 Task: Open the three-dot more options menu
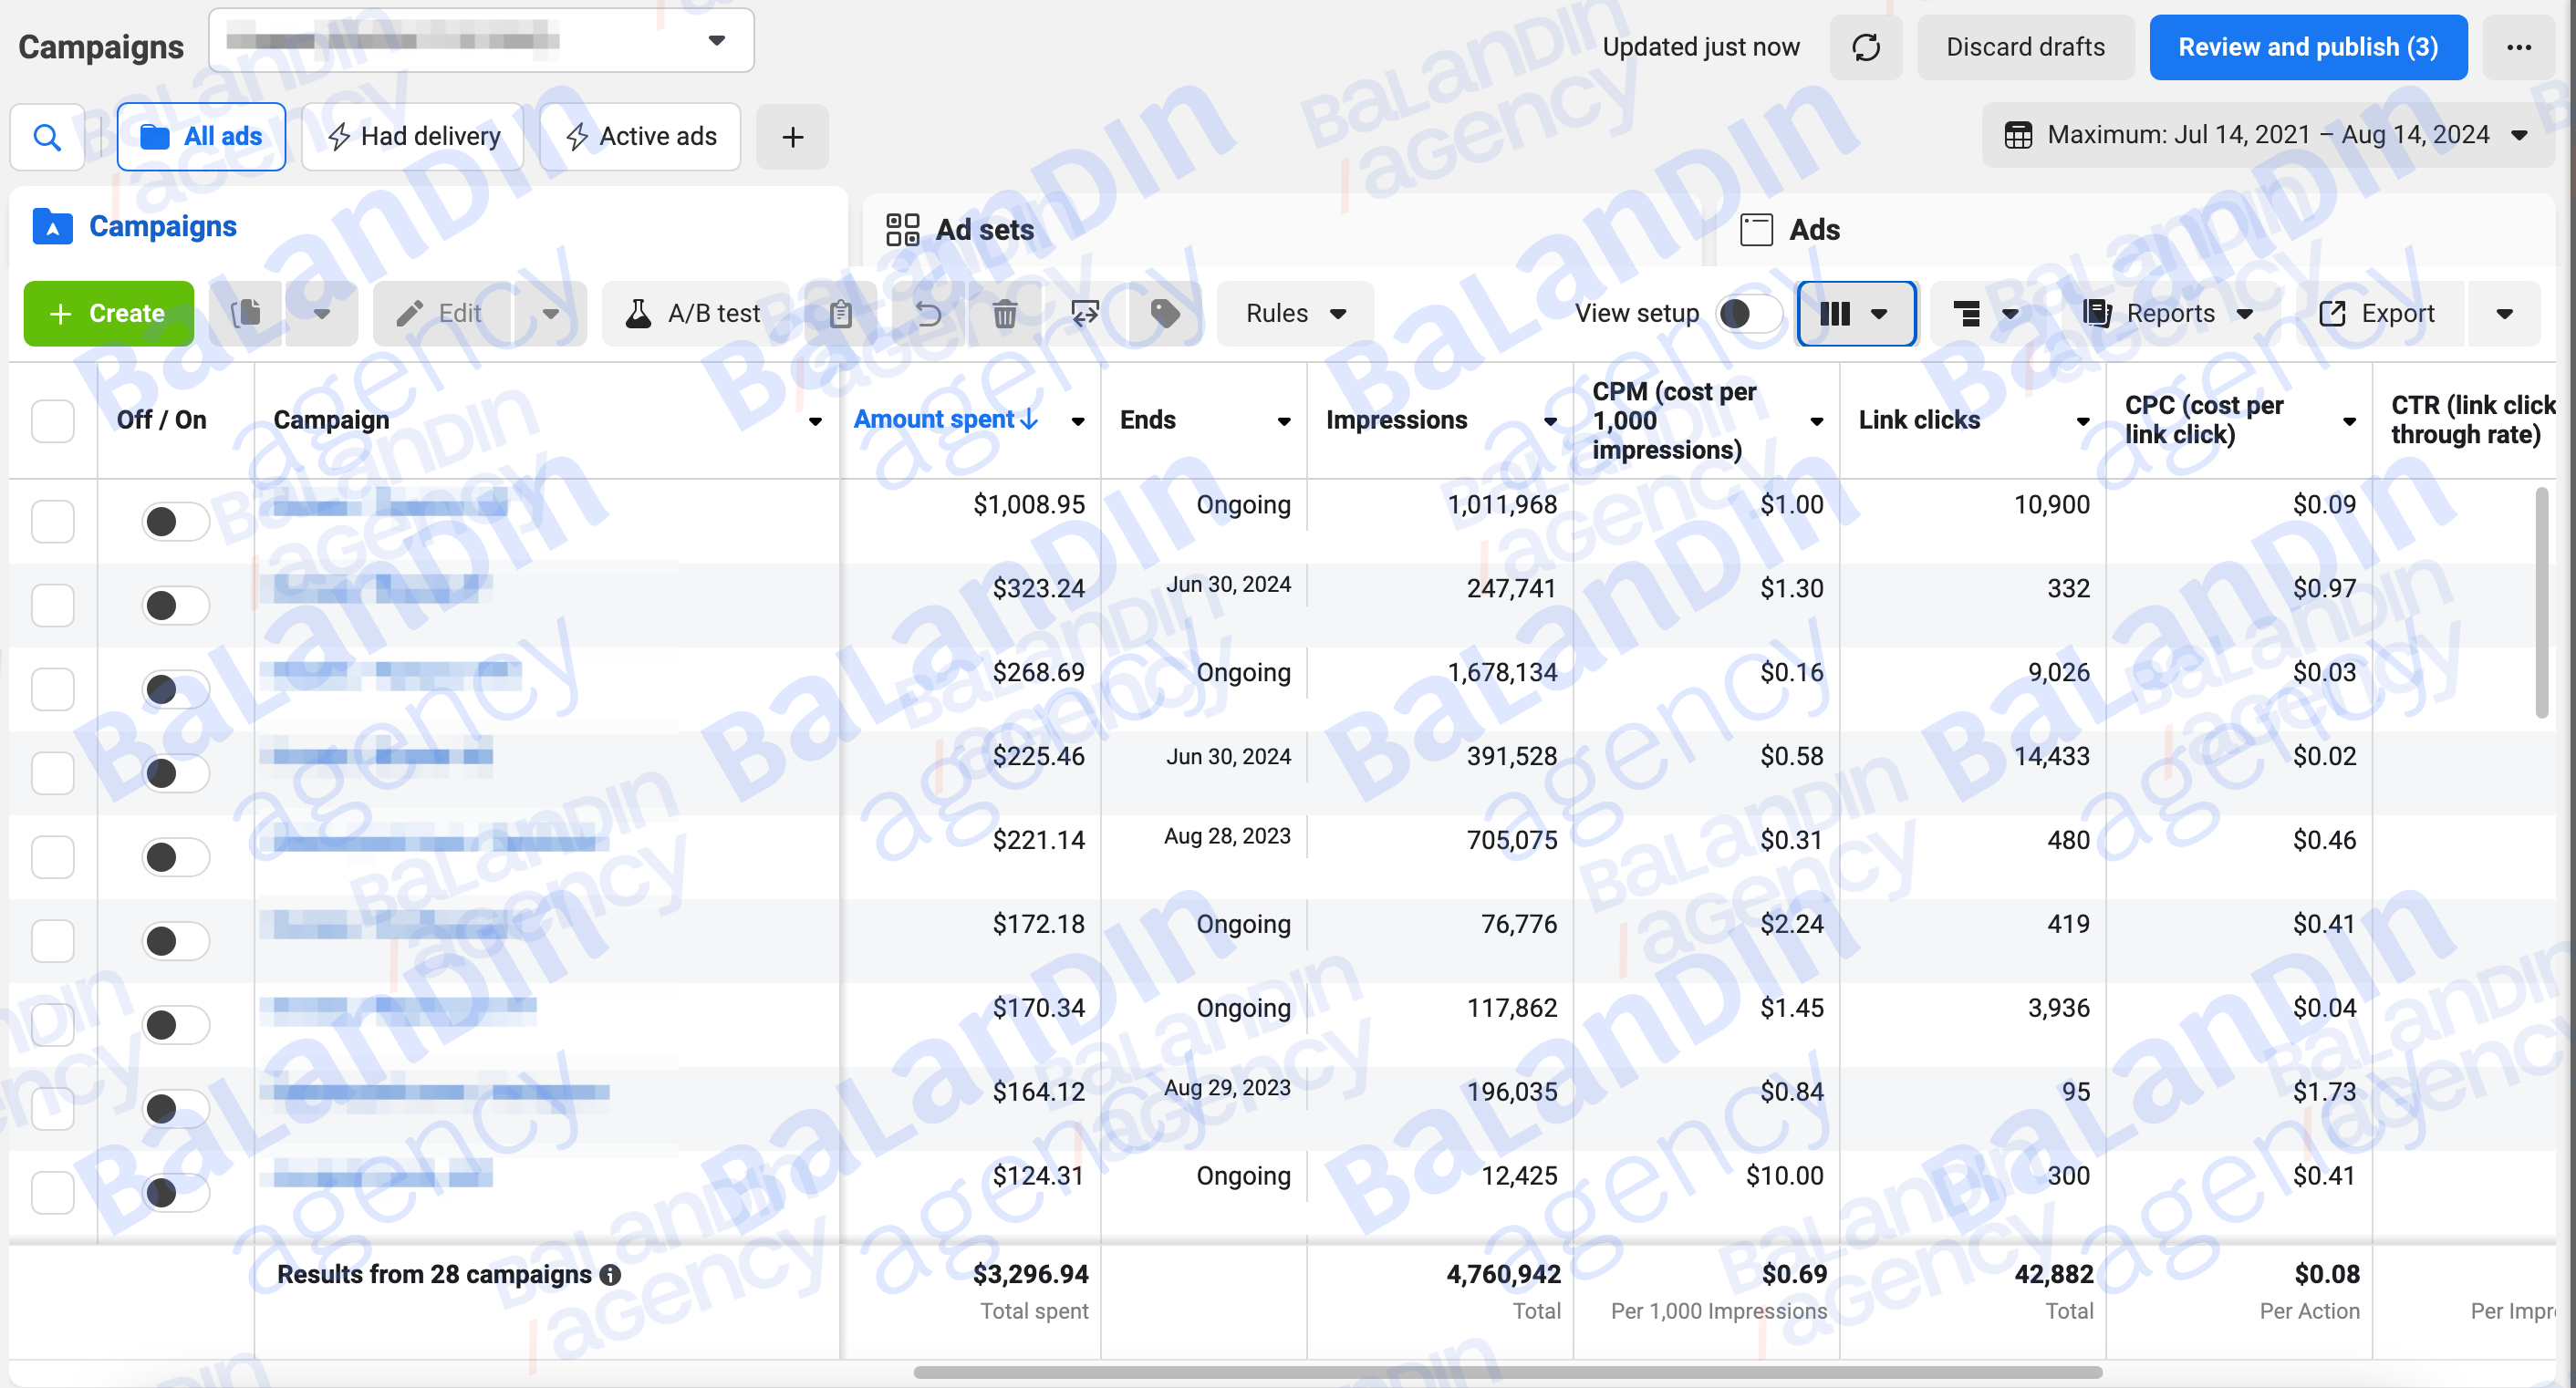2518,47
